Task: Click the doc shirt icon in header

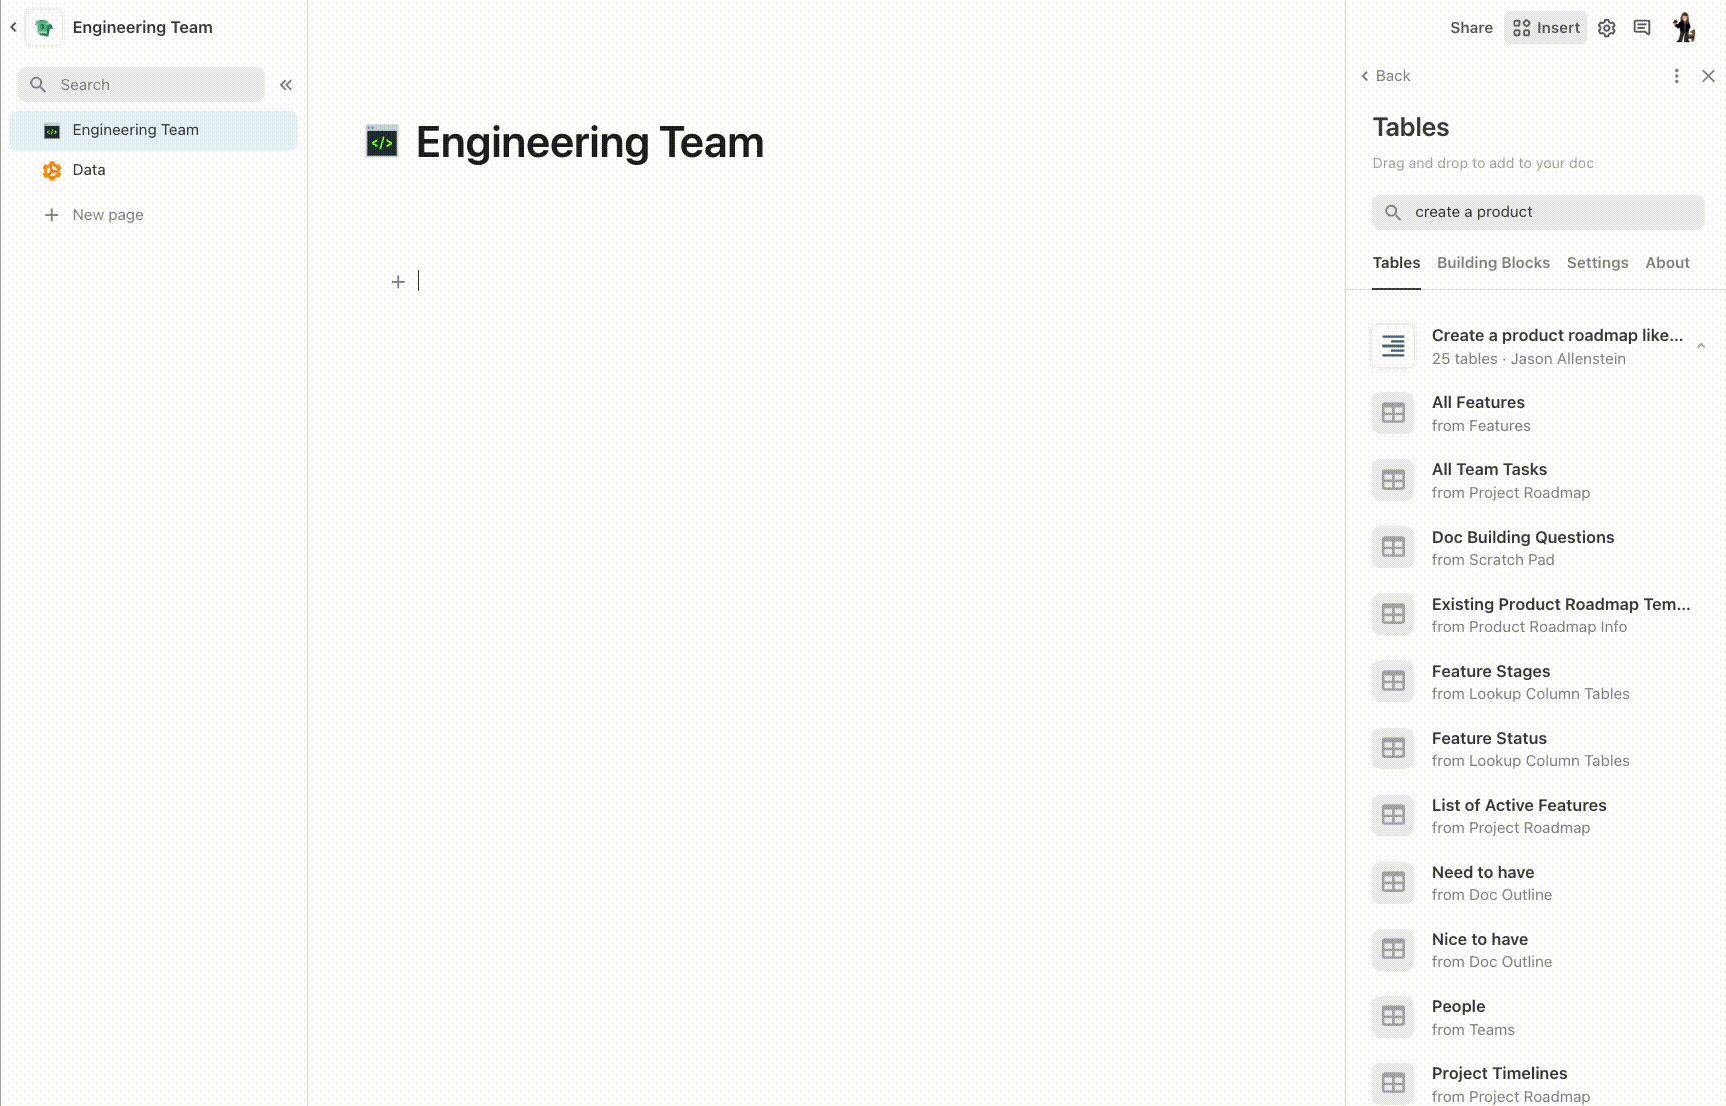Action: [44, 27]
